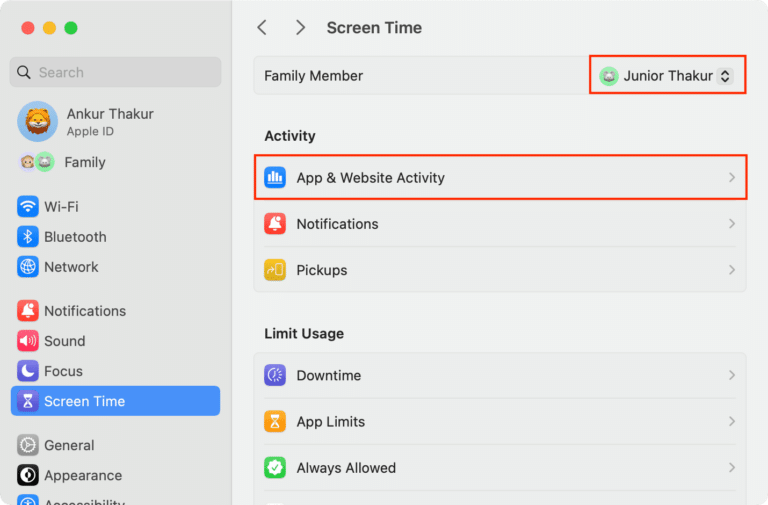Image resolution: width=768 pixels, height=505 pixels.
Task: Open the Family Member dropdown stepper arrows
Action: click(x=725, y=76)
